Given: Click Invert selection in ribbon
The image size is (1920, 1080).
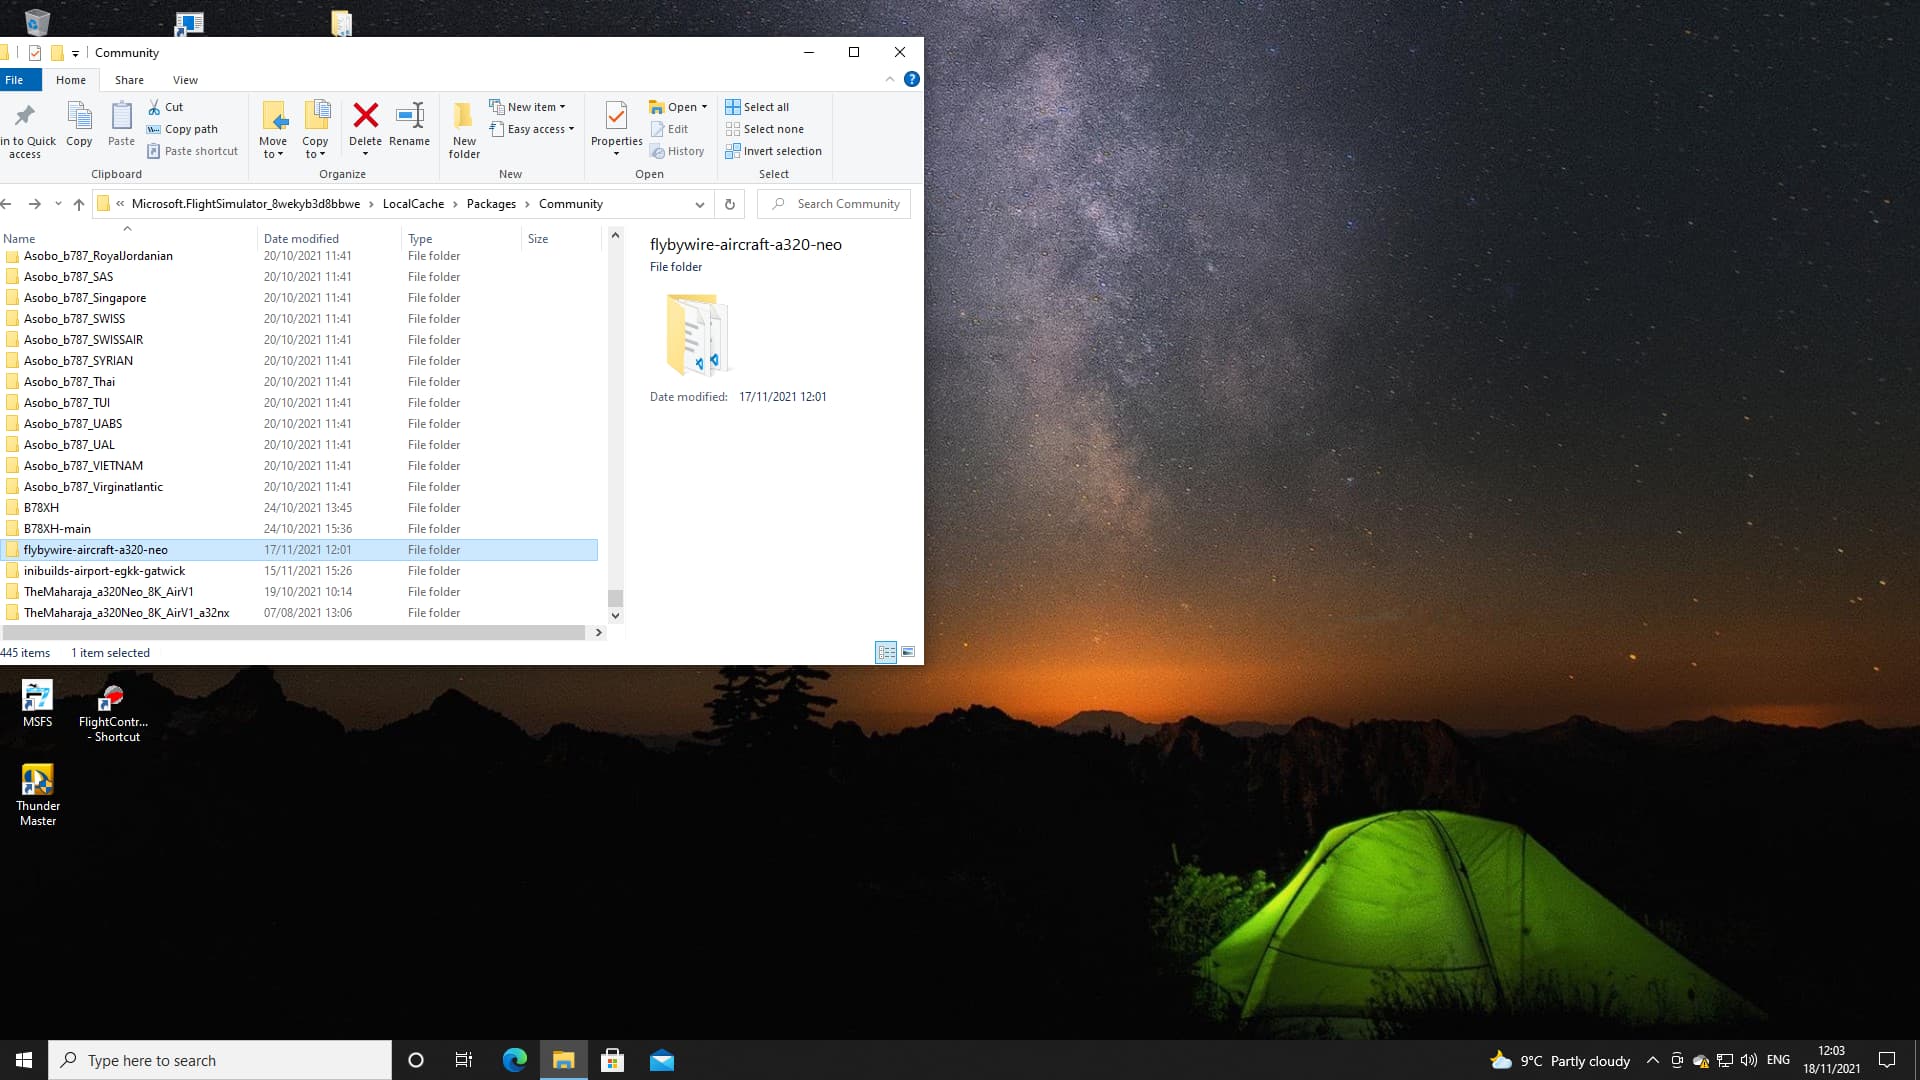Looking at the screenshot, I should coord(774,151).
